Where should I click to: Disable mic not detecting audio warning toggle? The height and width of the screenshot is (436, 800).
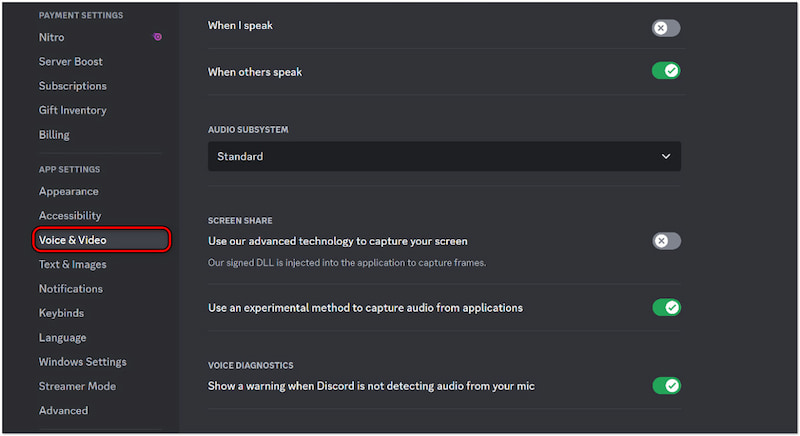coord(666,385)
